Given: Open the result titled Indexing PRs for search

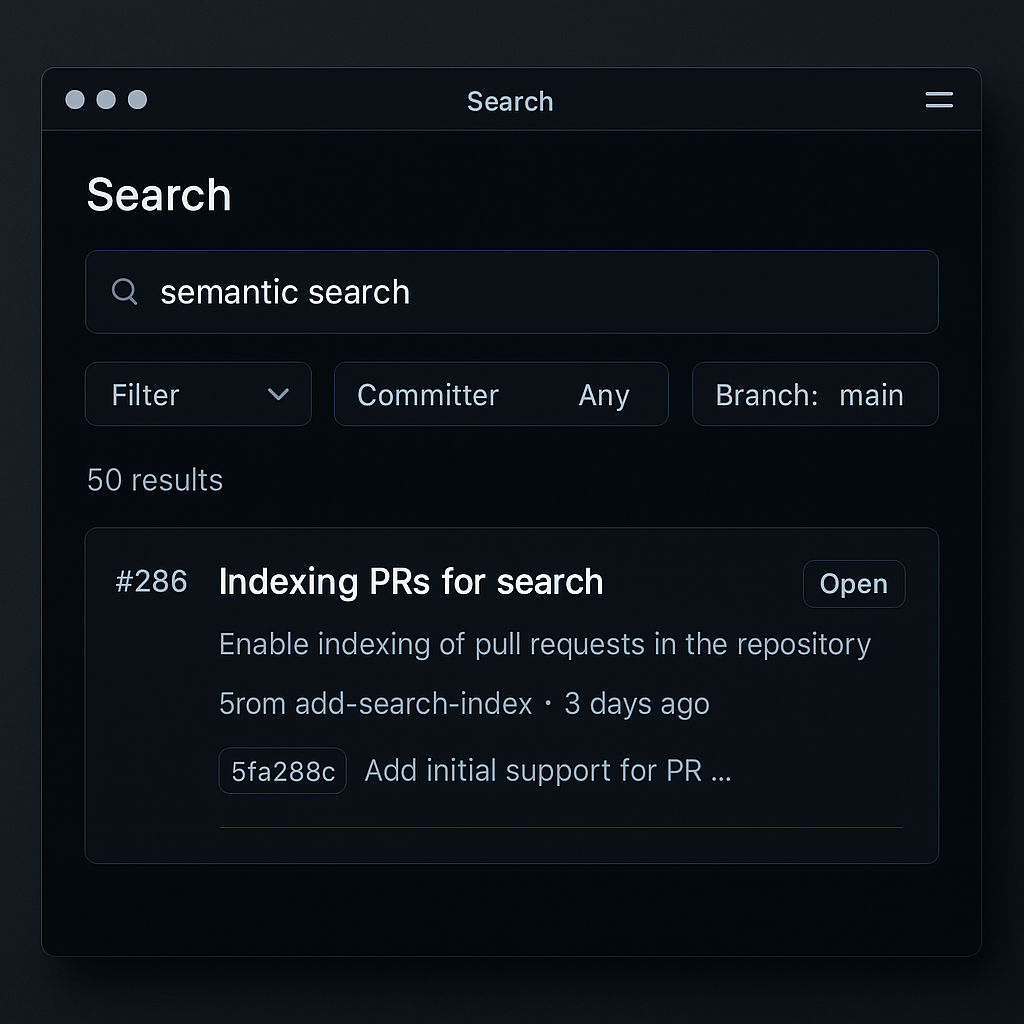Looking at the screenshot, I should coord(410,582).
